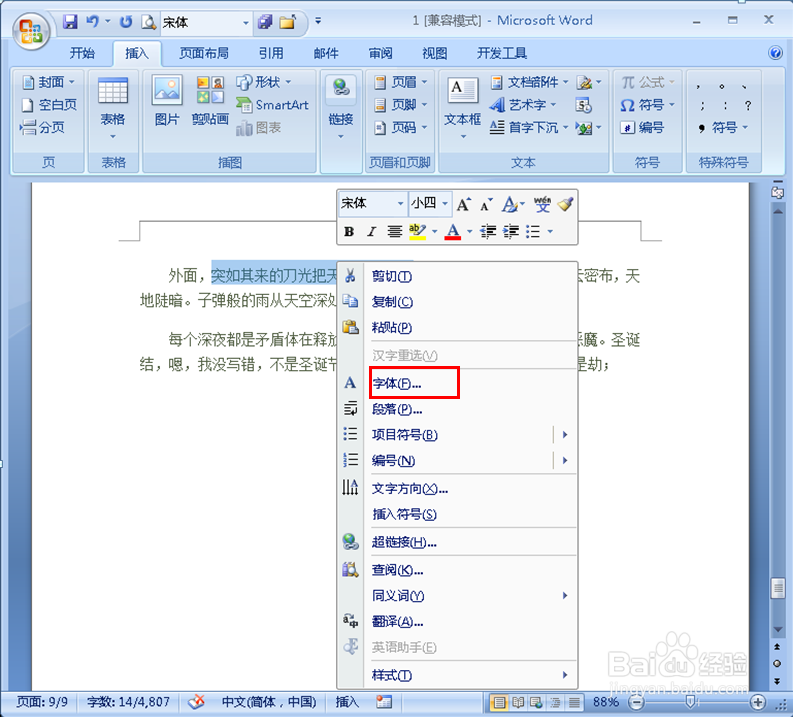Undo the last action

click(x=92, y=21)
